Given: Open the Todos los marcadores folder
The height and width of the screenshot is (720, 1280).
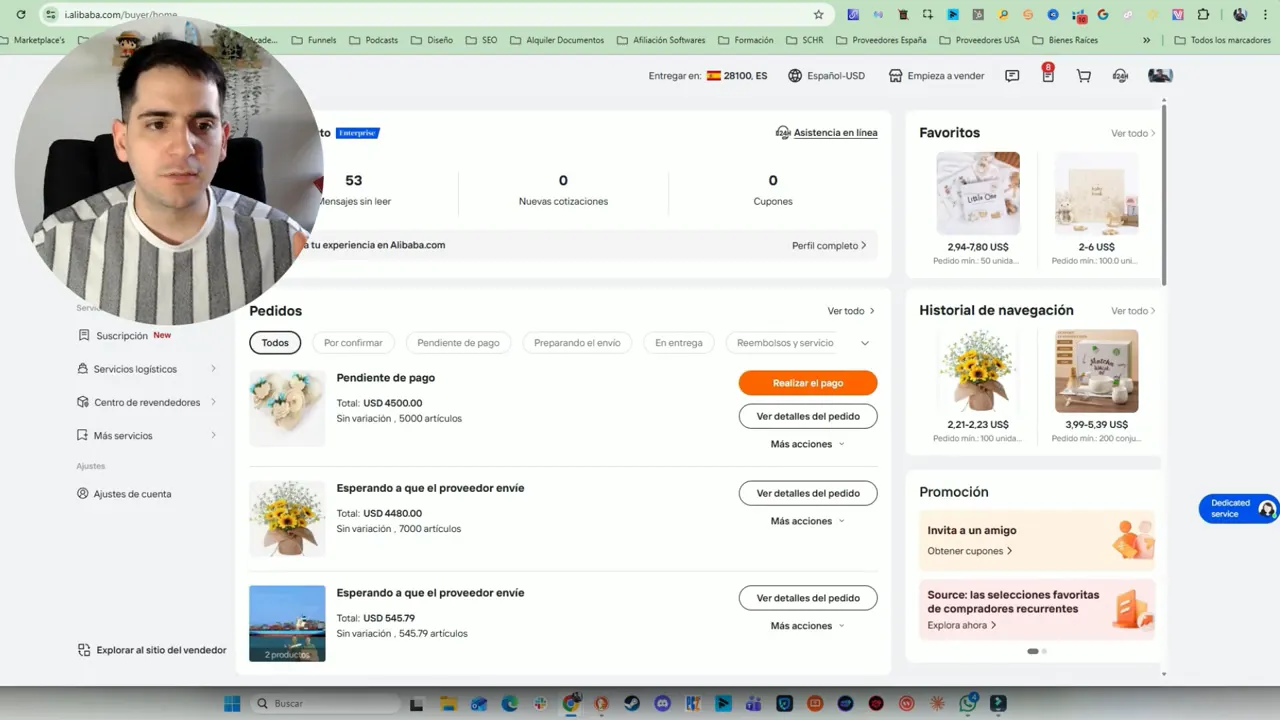Looking at the screenshot, I should click(x=1222, y=40).
